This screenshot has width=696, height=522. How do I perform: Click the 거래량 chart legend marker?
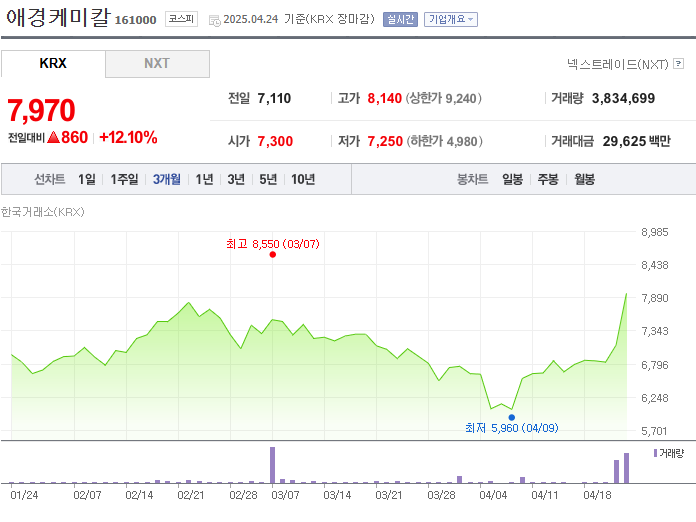[655, 453]
